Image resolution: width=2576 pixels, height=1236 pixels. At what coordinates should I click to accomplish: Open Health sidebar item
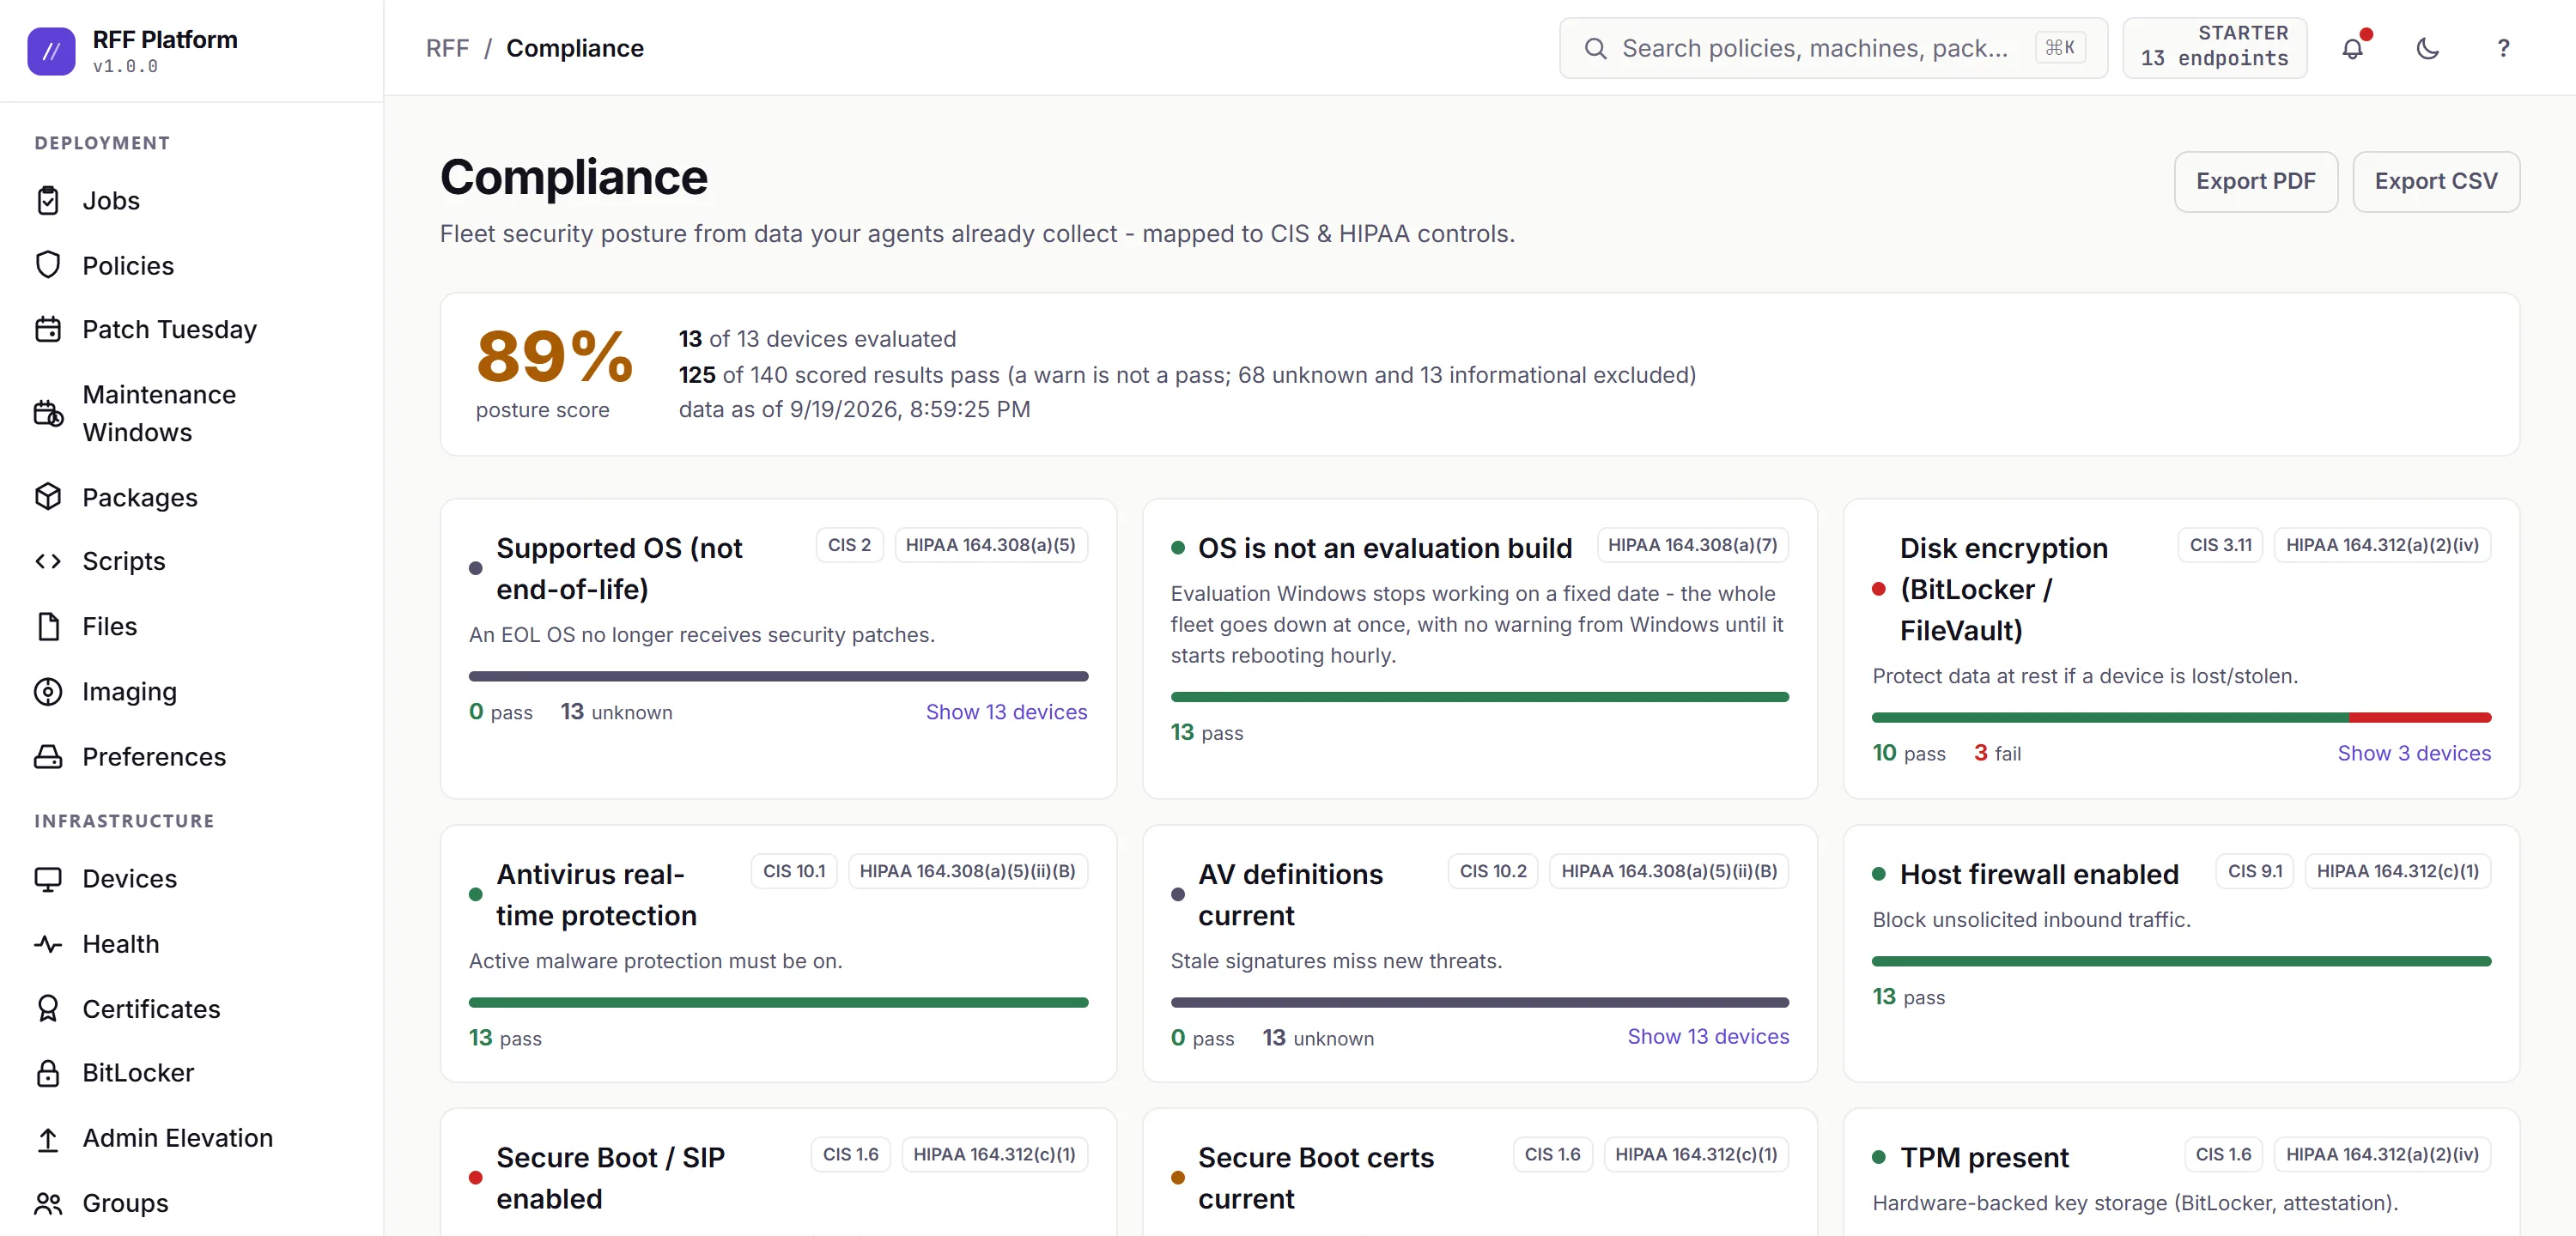191,944
